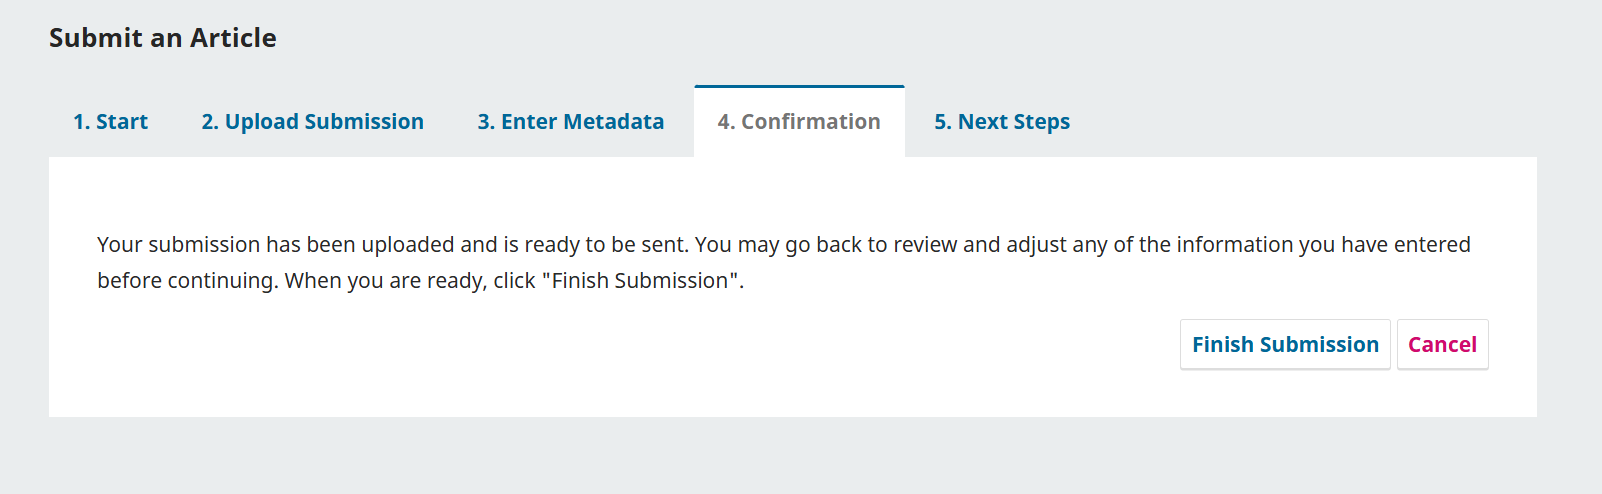
Task: Click the quoted "Finish Submission" text in the message
Action: (641, 281)
